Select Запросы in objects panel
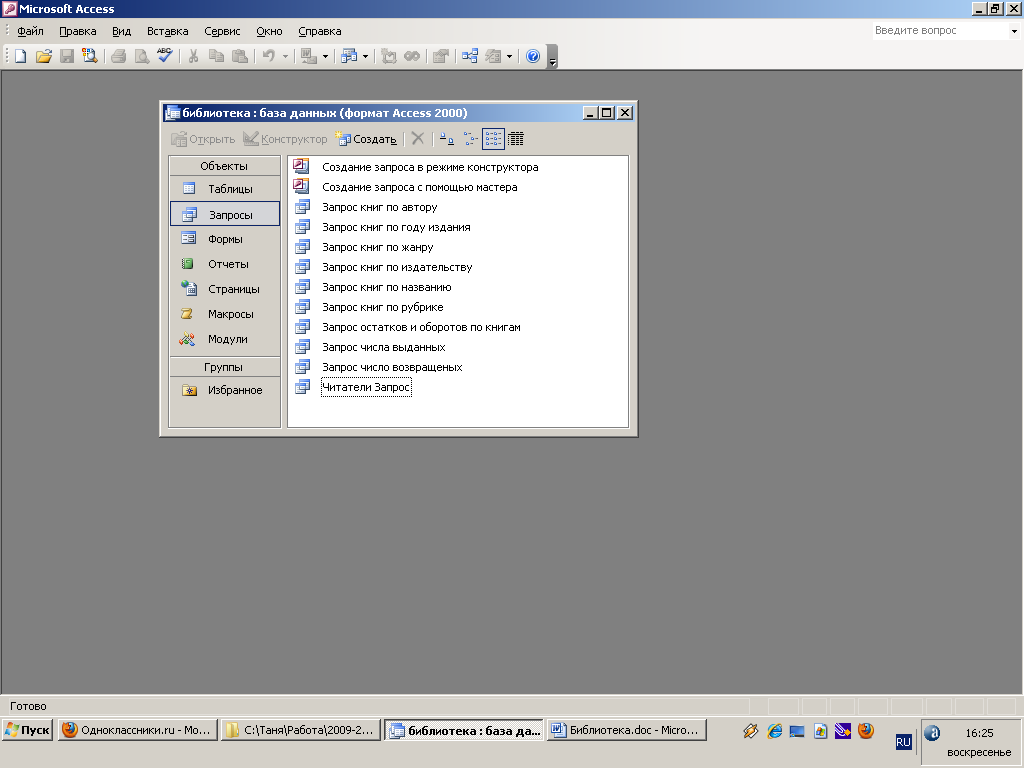1024x768 pixels. pos(225,214)
